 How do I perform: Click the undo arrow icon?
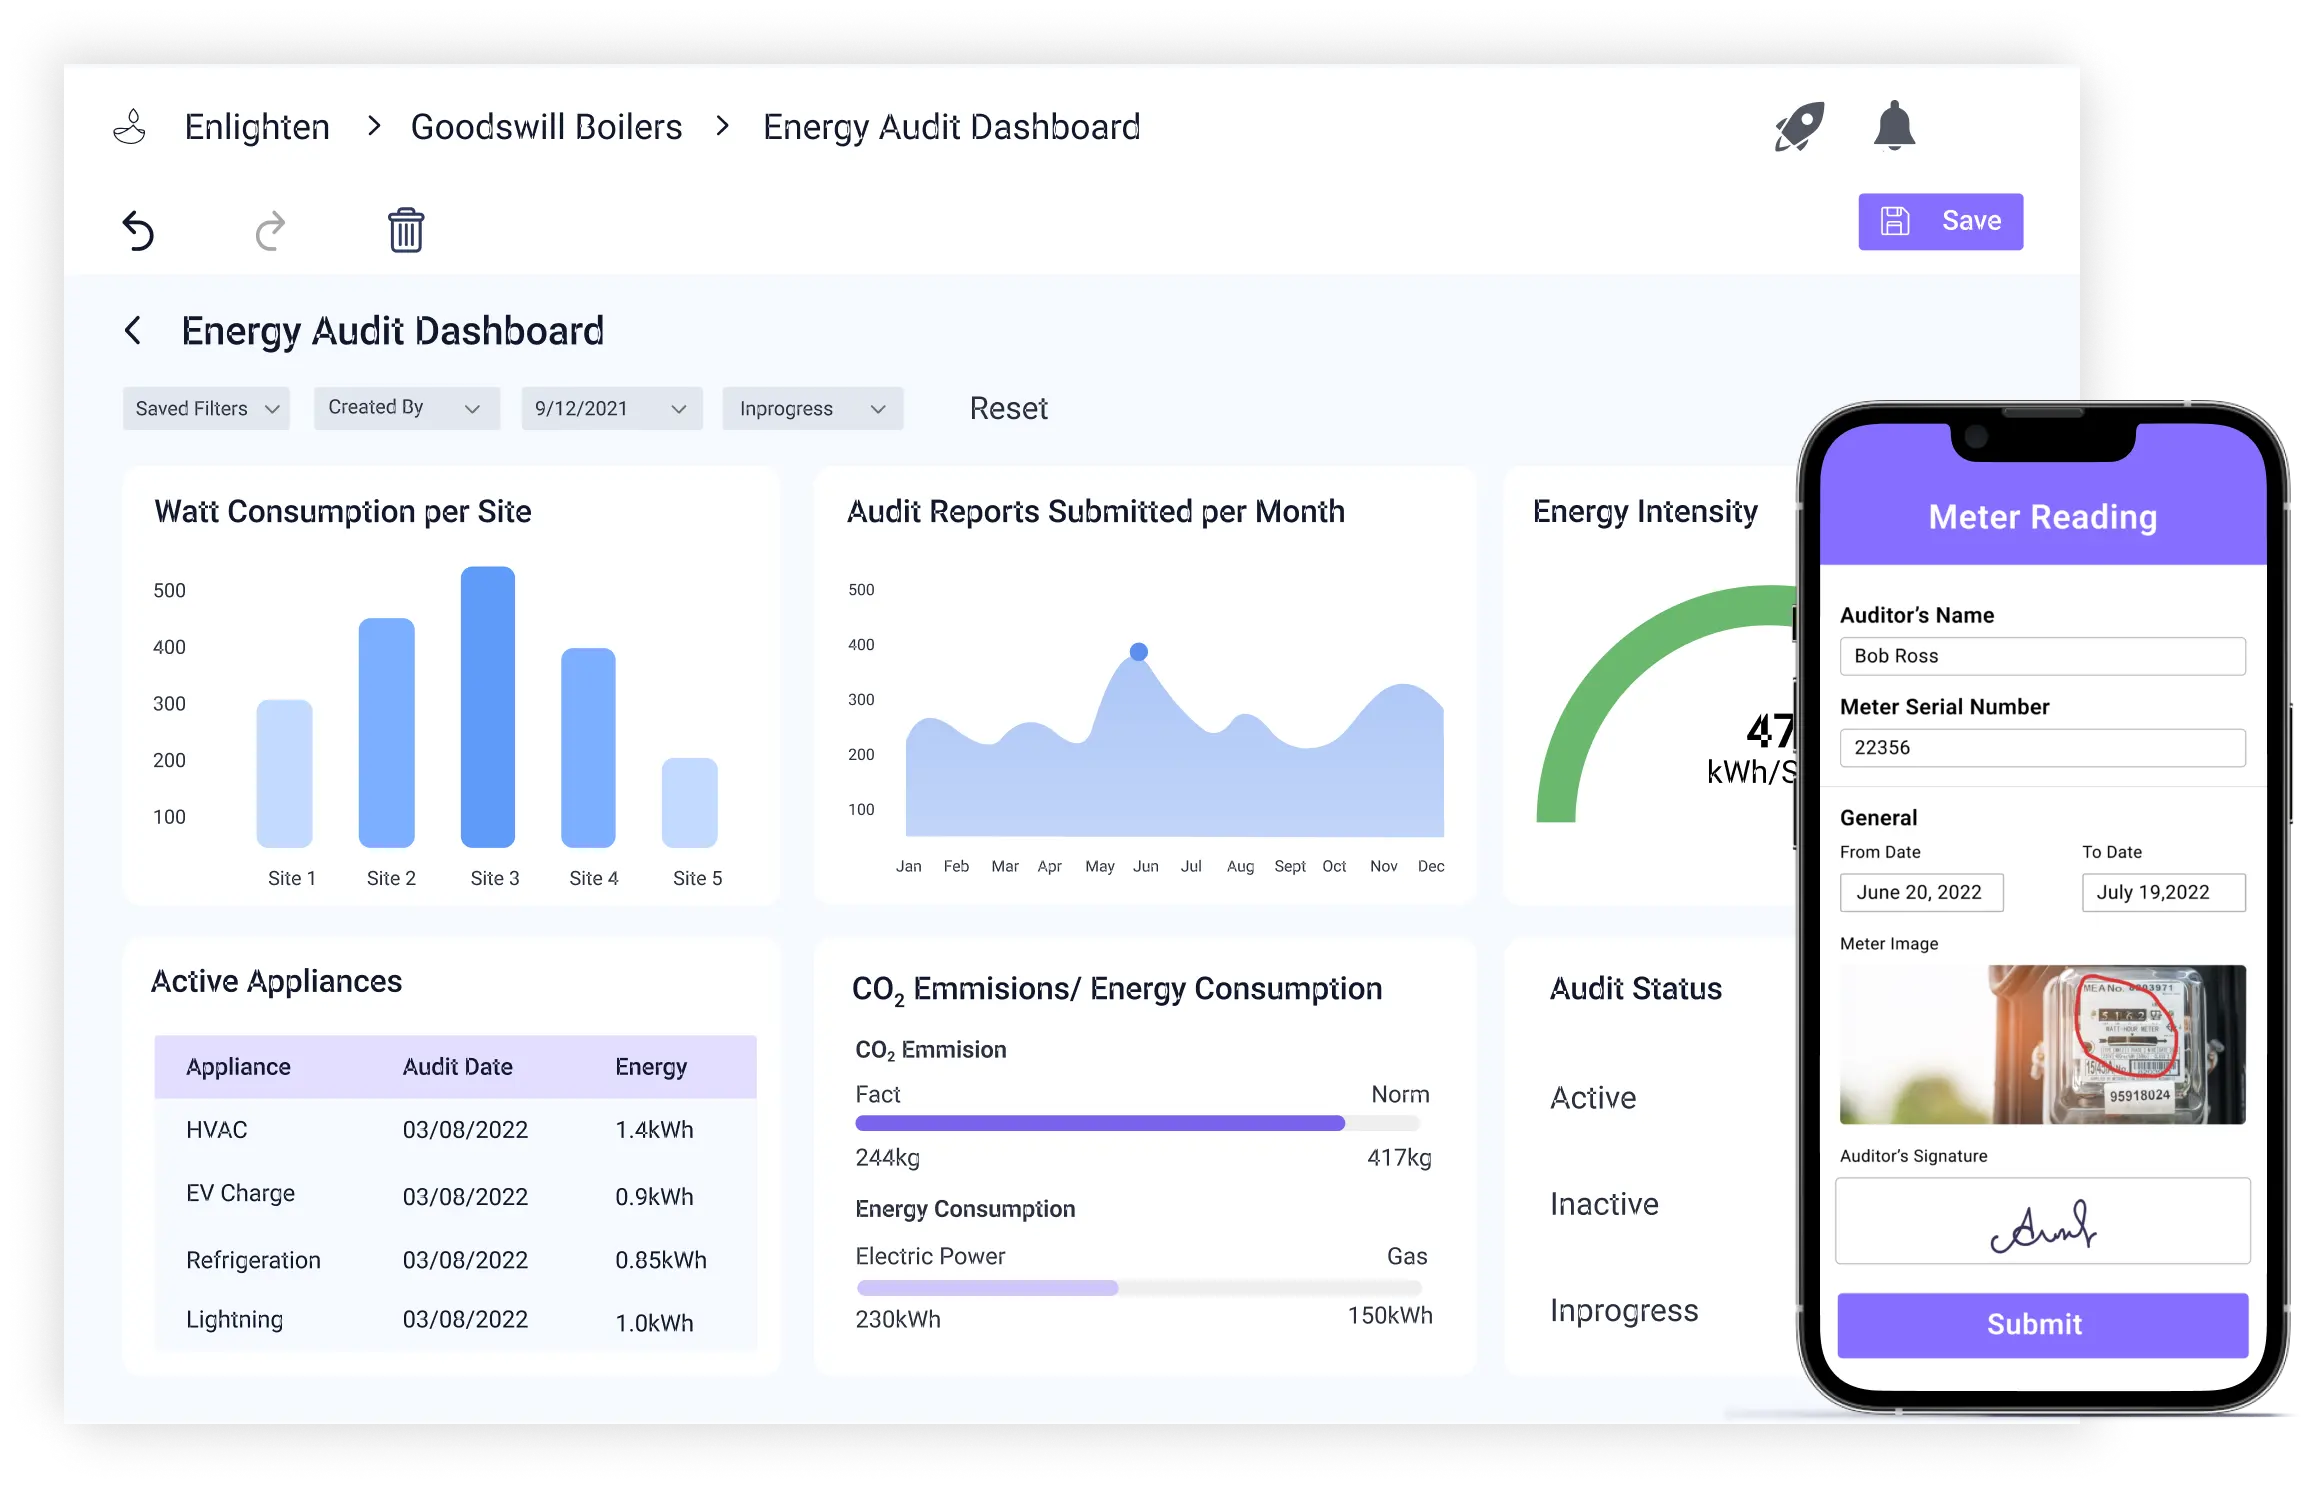tap(138, 231)
